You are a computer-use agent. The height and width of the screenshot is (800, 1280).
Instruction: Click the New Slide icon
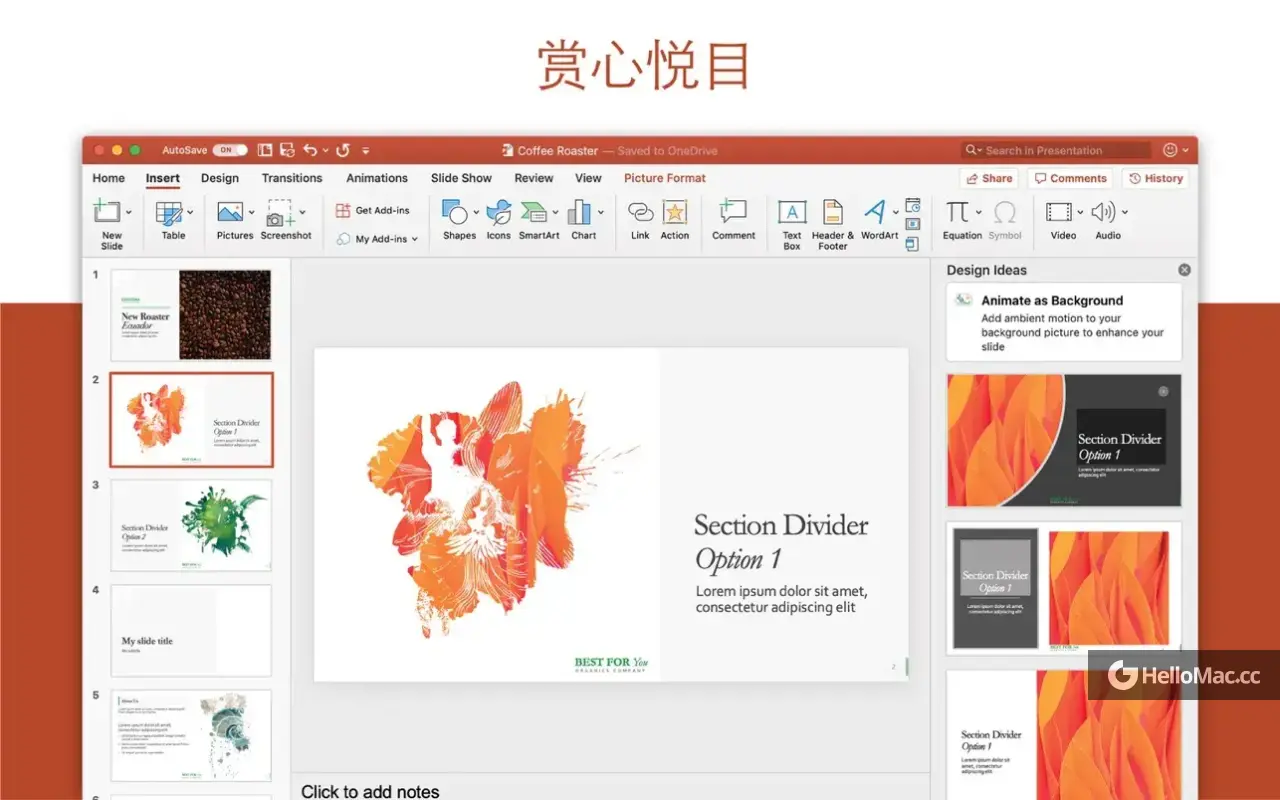[x=105, y=212]
